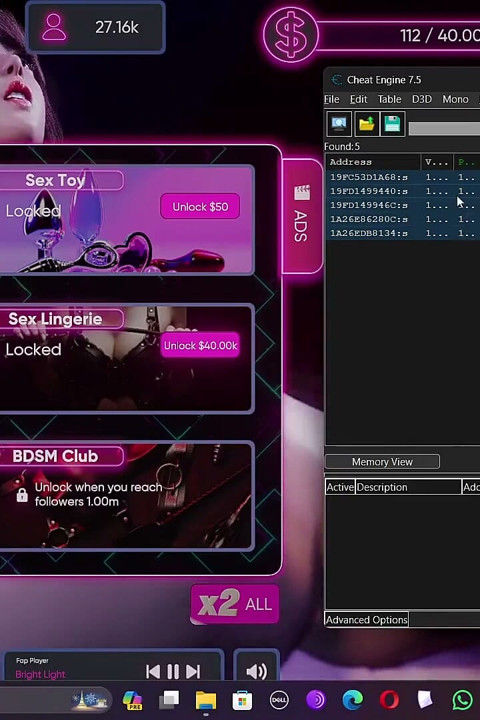The image size is (480, 720).
Task: Click the Found:5 results label
Action: click(342, 146)
